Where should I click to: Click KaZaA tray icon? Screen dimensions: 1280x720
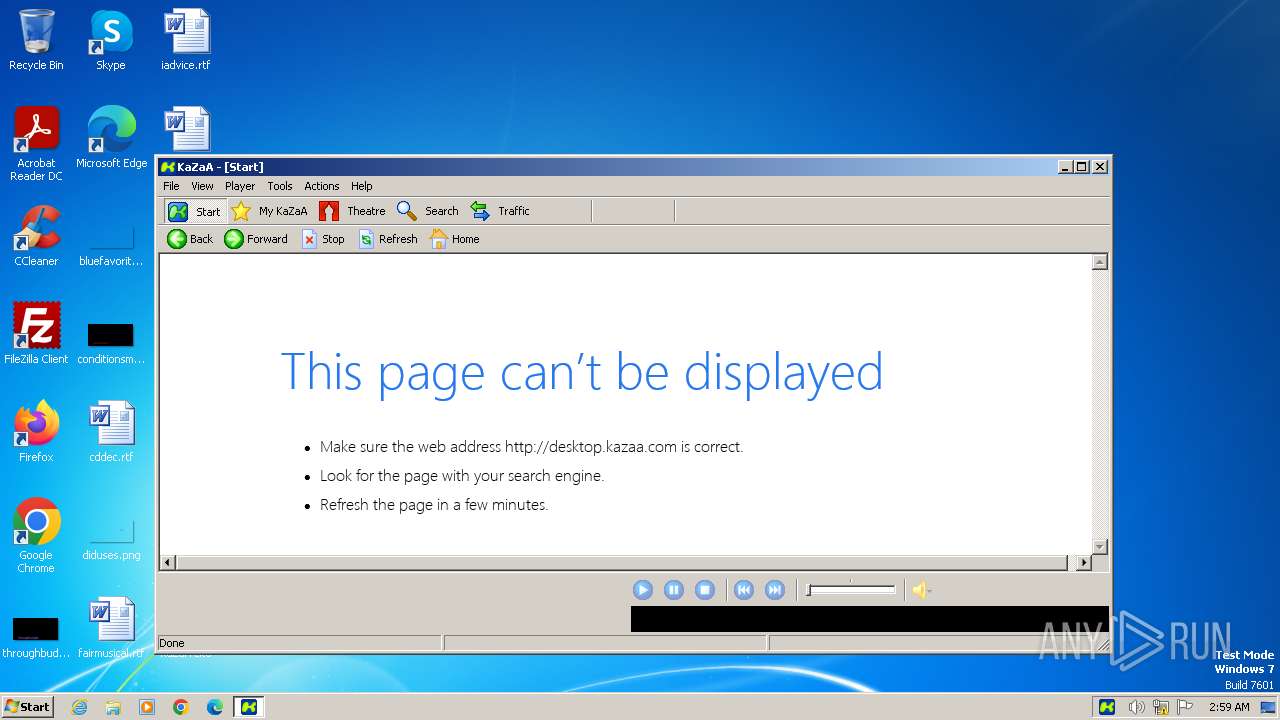point(1107,707)
